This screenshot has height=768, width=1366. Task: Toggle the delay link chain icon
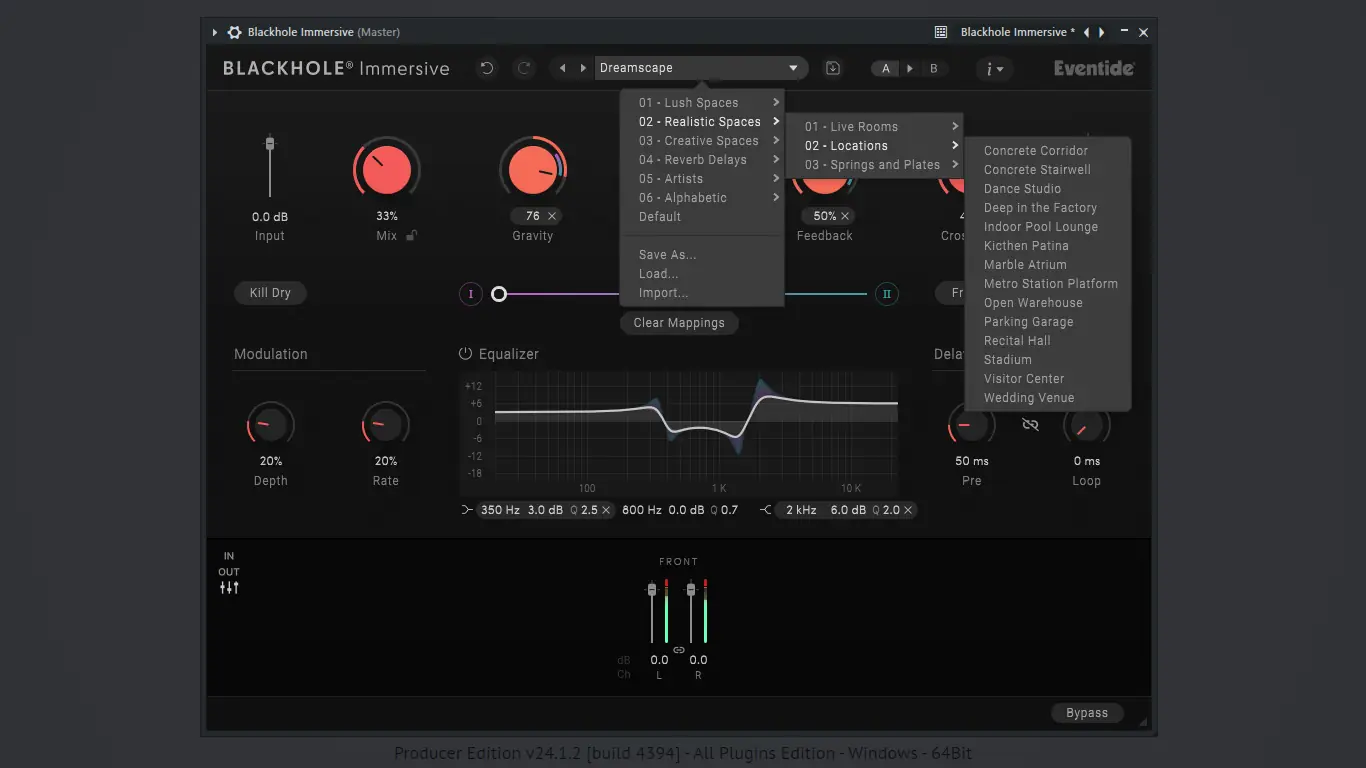tap(1030, 425)
